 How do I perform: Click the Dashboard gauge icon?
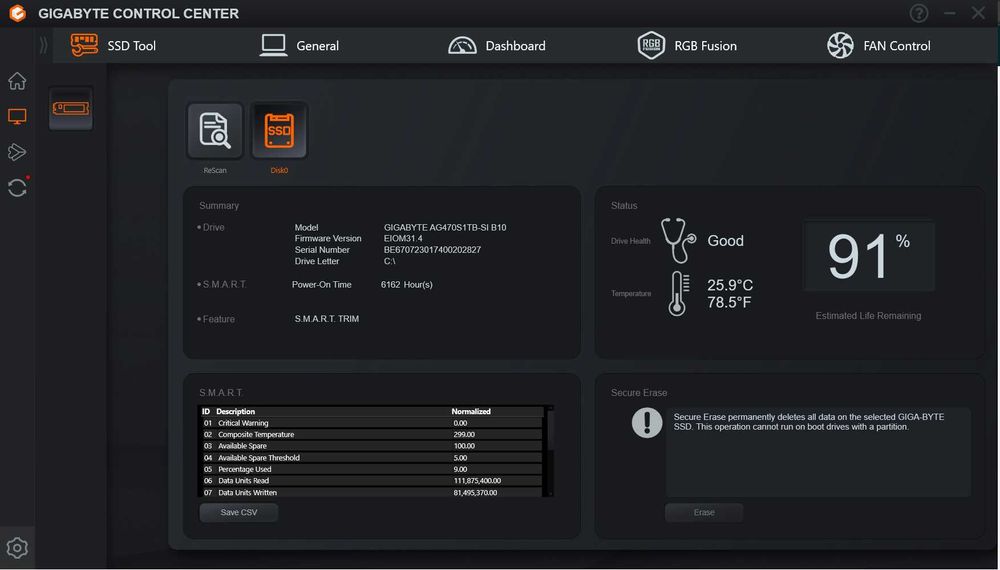462,45
